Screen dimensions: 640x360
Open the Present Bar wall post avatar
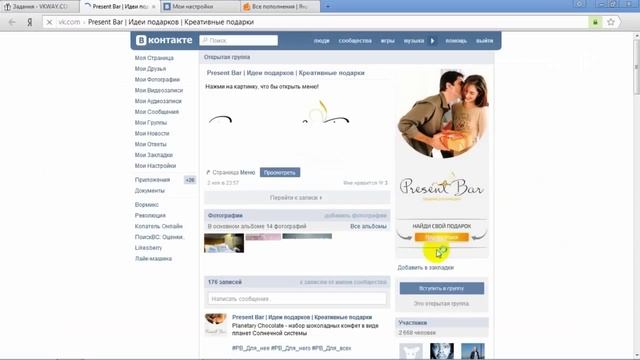point(216,324)
